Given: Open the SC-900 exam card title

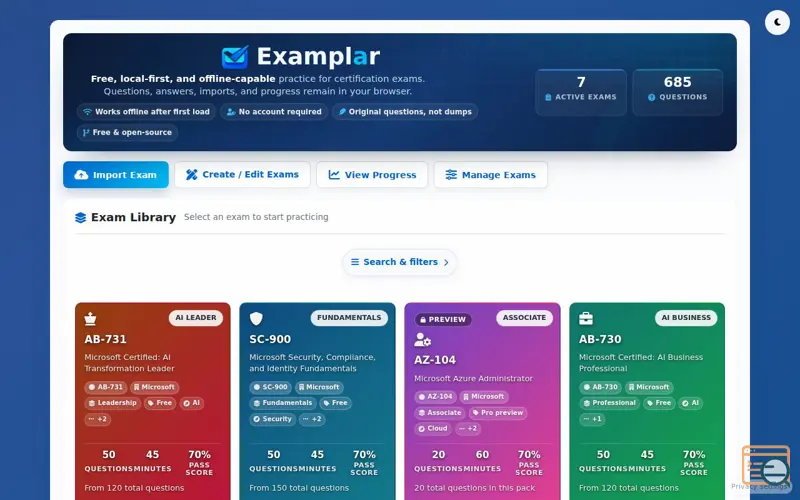Looking at the screenshot, I should (270, 339).
